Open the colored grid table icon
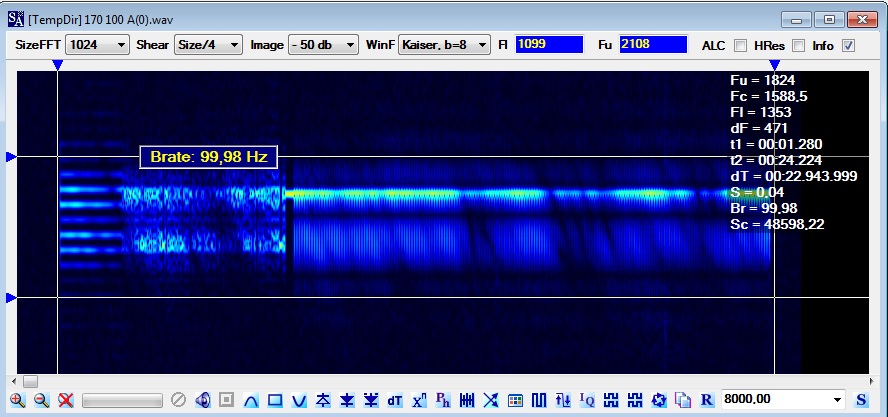Screen dimensions: 888x417 click(515, 400)
